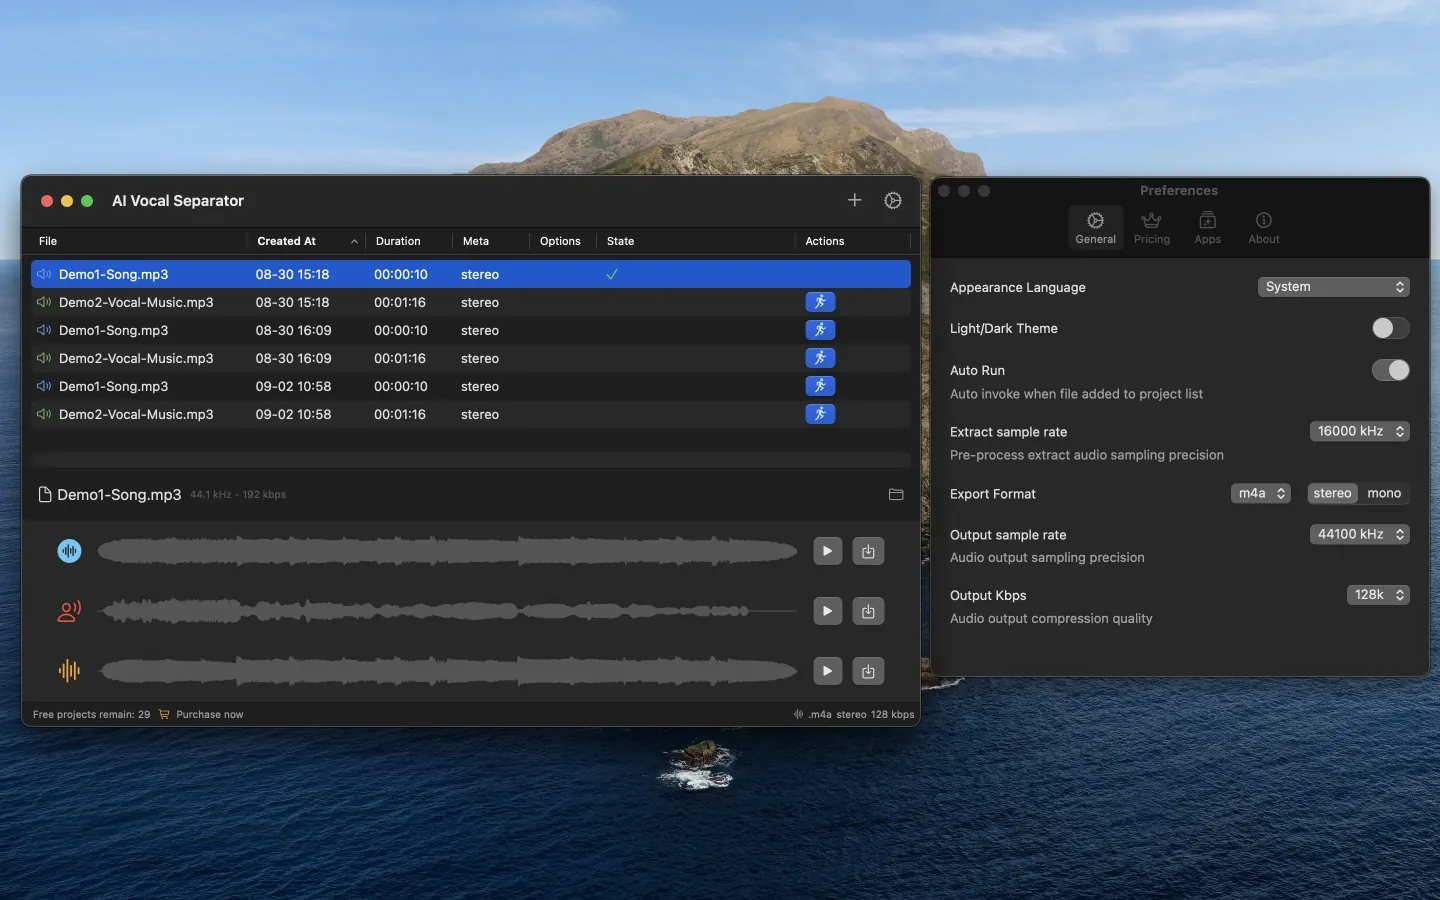This screenshot has height=900, width=1440.
Task: Select Demo2-Vocal-Music.mp3 row created 09-02 10:58
Action: click(x=471, y=414)
